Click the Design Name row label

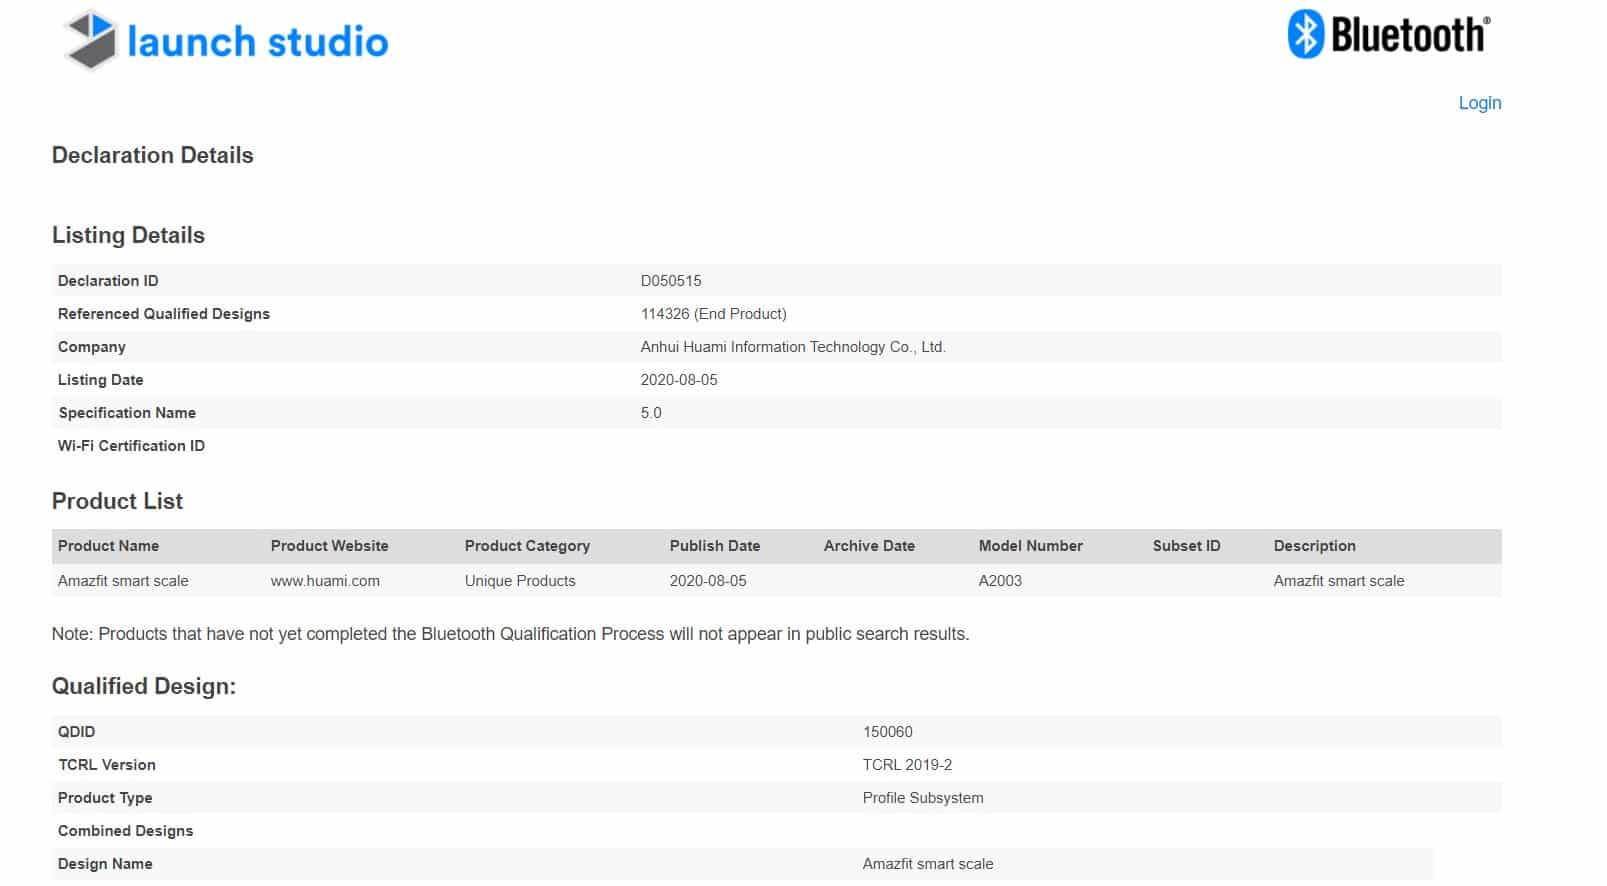pos(105,864)
